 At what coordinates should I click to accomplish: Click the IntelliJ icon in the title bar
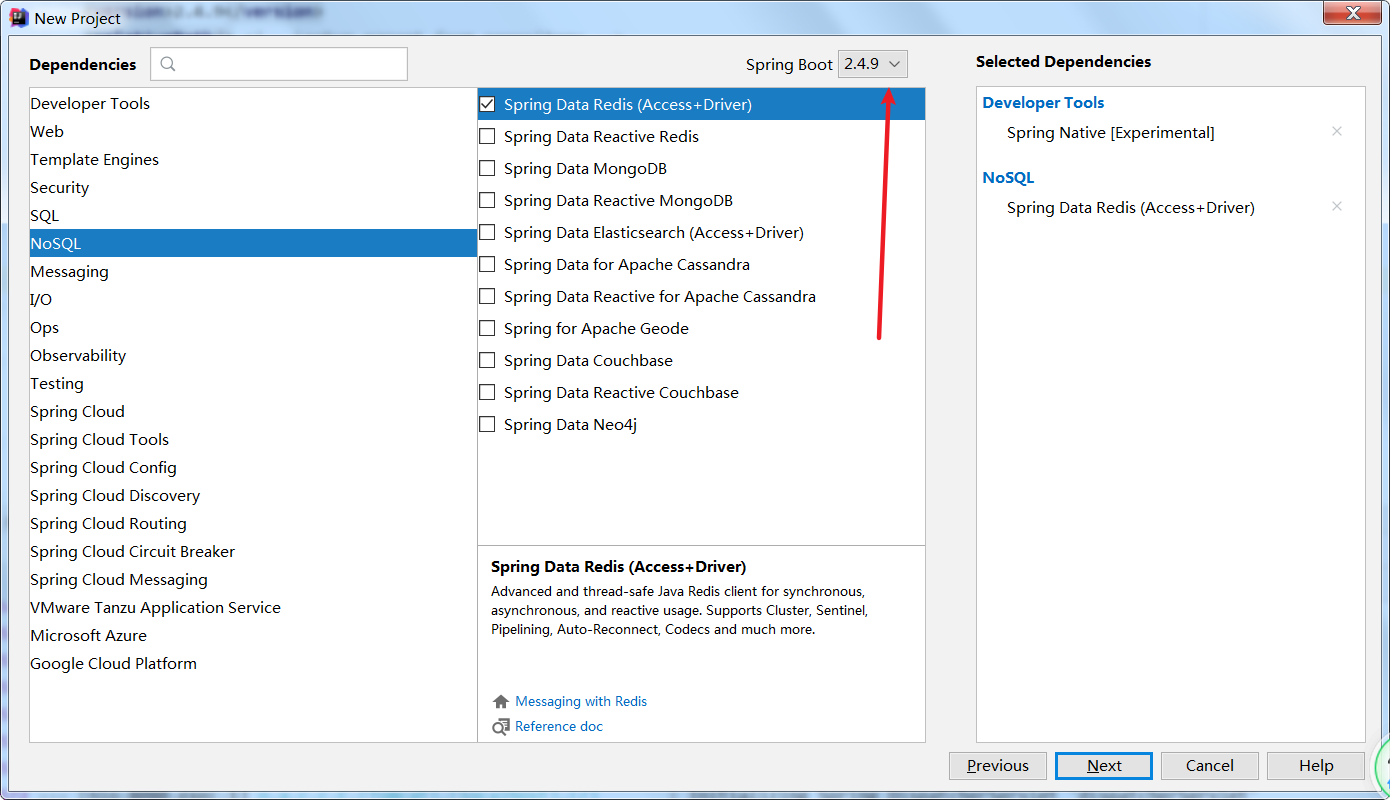(18, 18)
